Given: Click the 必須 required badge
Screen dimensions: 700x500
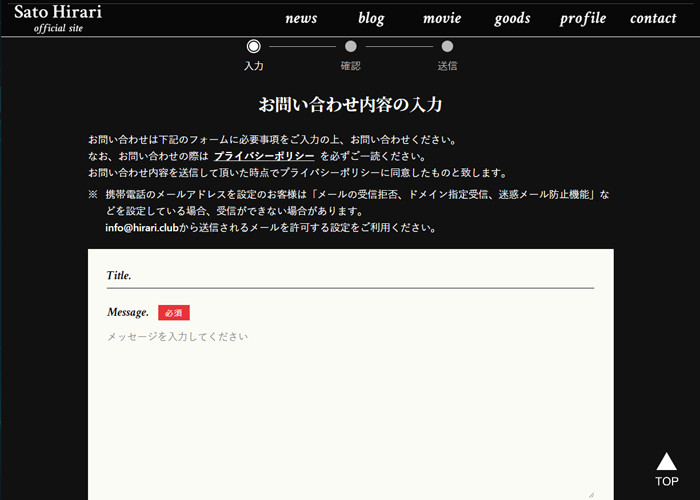Looking at the screenshot, I should (x=174, y=312).
